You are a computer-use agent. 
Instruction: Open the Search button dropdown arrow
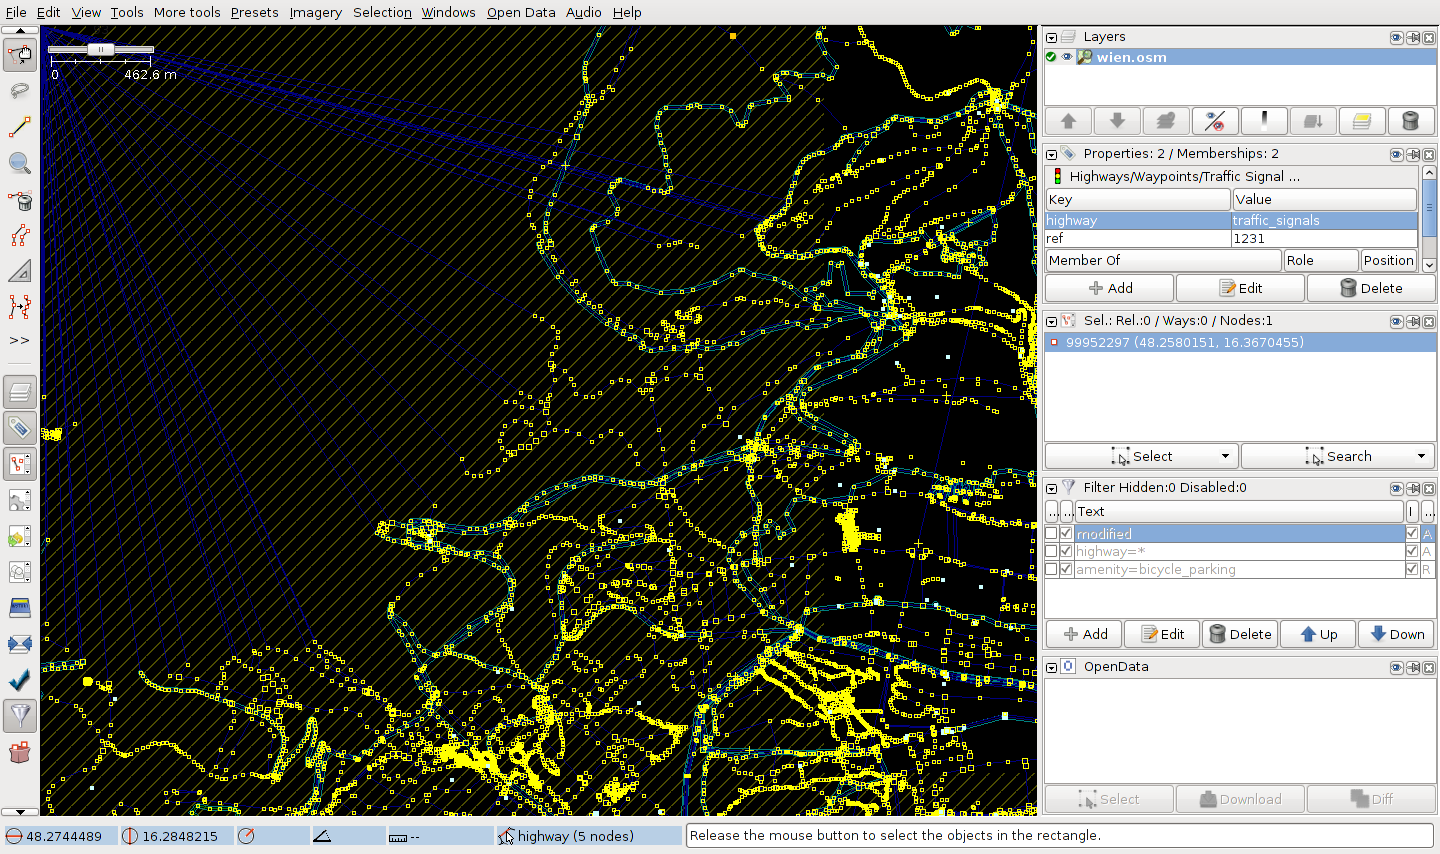pos(1421,456)
